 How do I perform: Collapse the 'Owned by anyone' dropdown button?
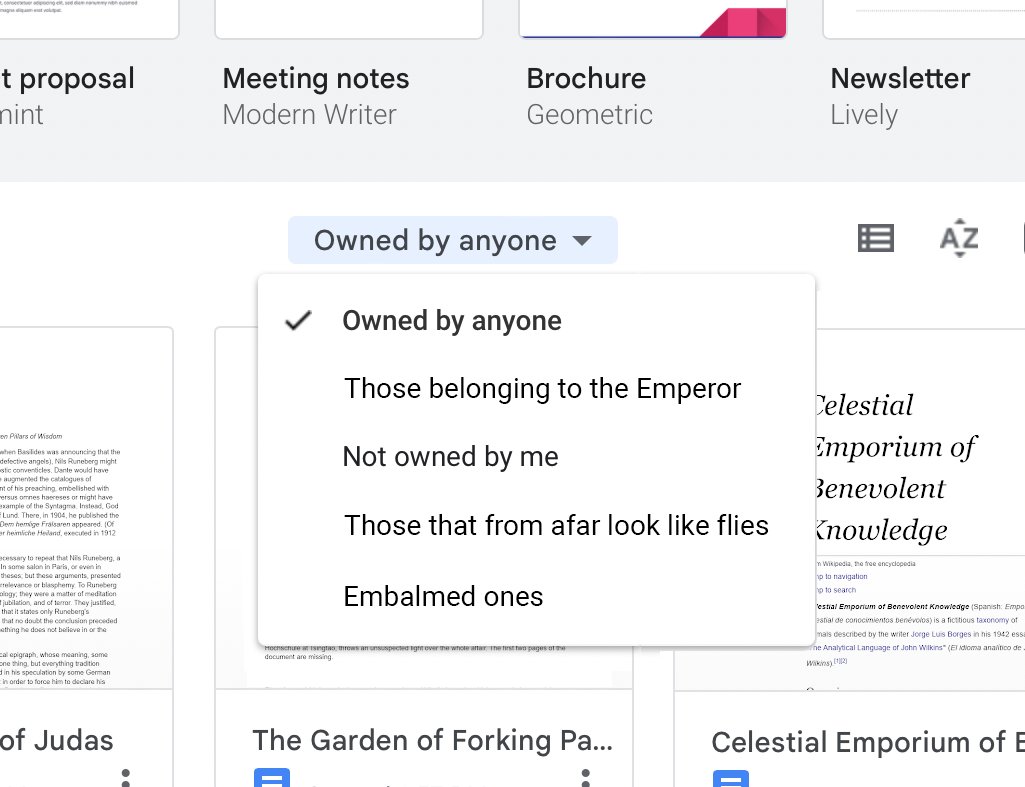pos(452,240)
